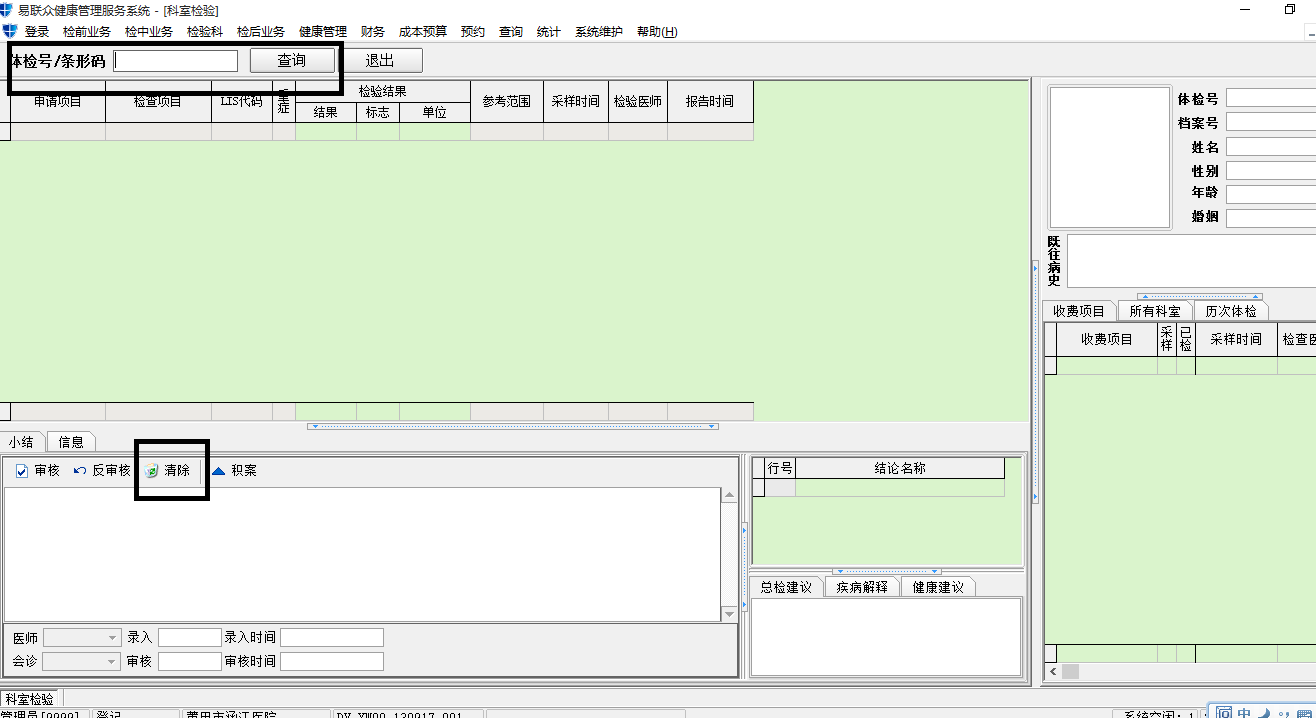Screen dimensions: 1316x718
Task: Open the 医师 dropdown
Action: coord(112,637)
